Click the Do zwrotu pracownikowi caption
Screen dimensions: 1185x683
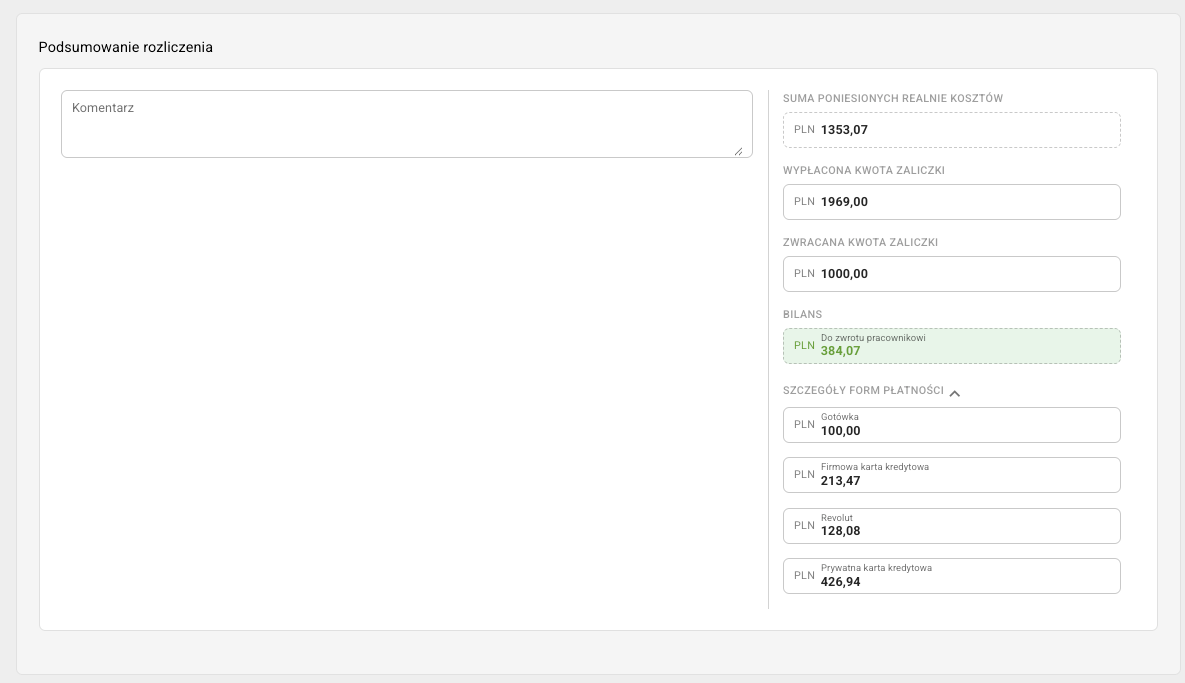tap(873, 338)
